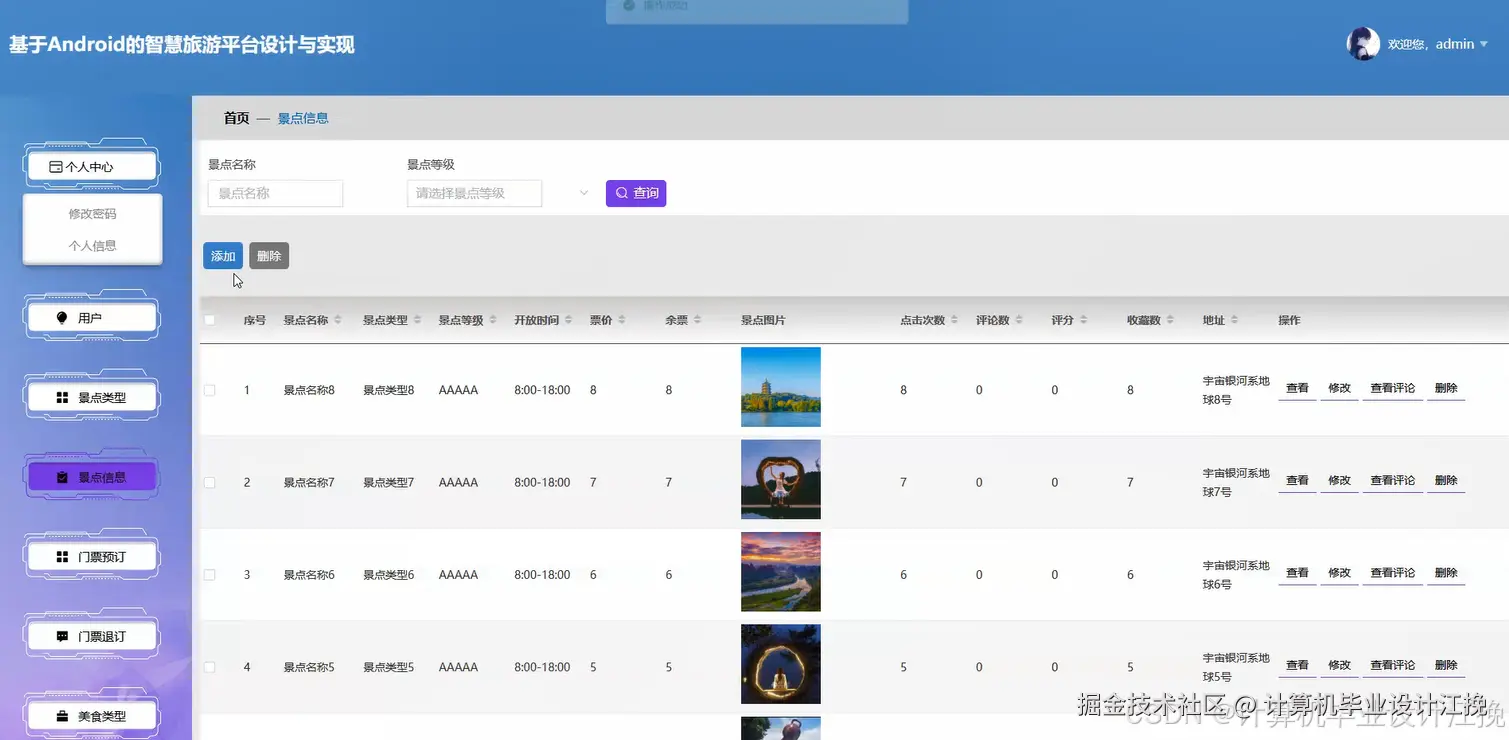The height and width of the screenshot is (740, 1509).
Task: Click 查看评论 for 景点名称6 row
Action: pyautogui.click(x=1392, y=573)
